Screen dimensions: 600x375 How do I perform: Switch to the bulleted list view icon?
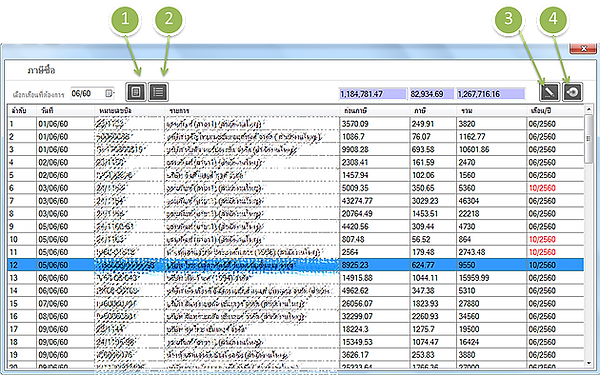click(x=158, y=92)
